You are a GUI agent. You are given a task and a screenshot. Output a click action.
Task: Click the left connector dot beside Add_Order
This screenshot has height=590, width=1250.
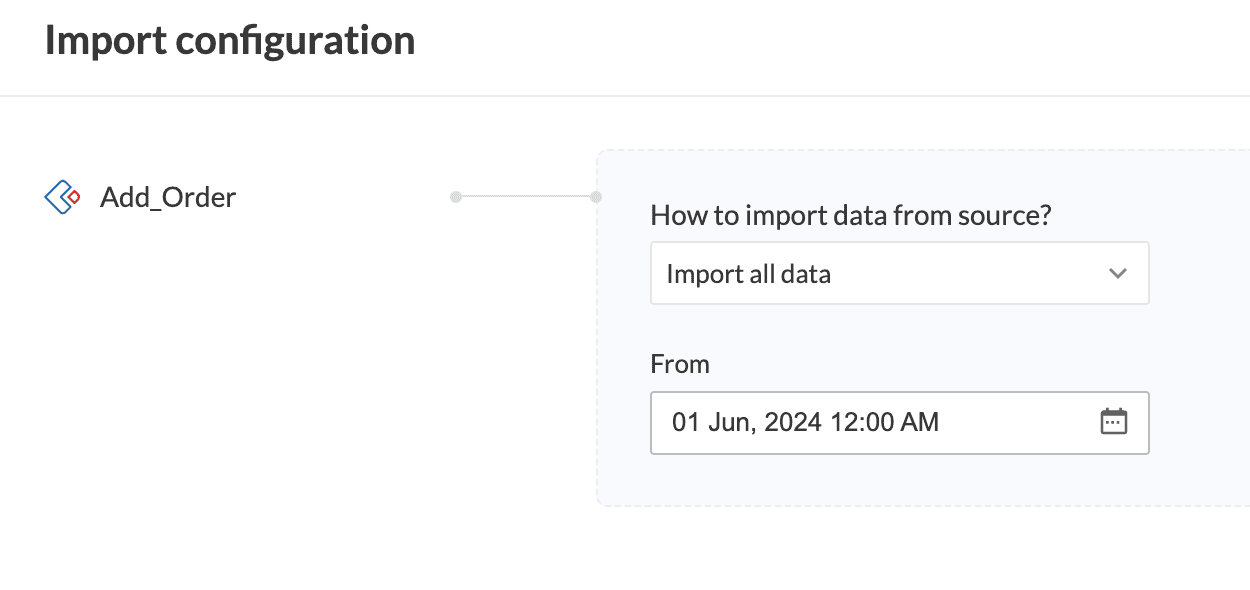point(456,197)
